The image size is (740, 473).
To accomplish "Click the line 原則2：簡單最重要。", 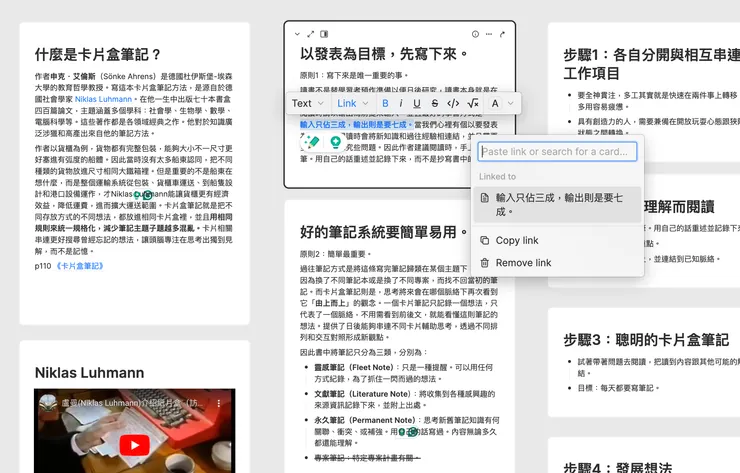I will 336,254.
